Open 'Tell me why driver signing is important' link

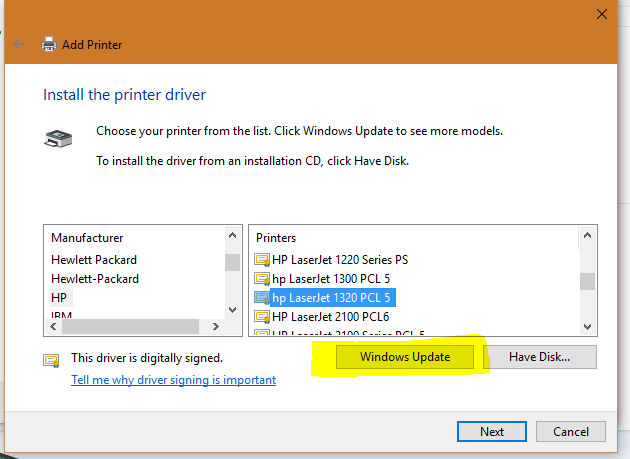174,380
